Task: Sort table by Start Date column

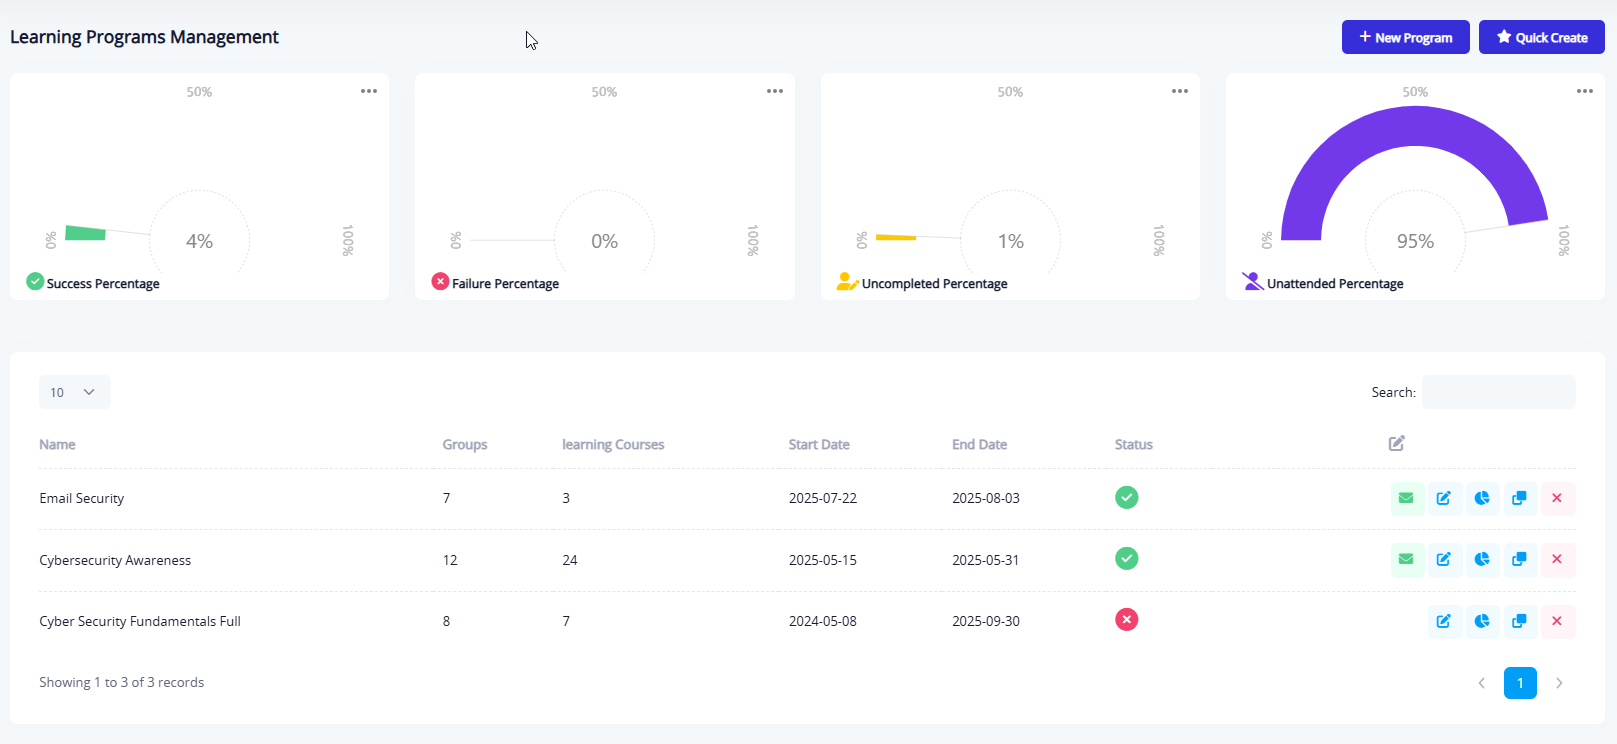Action: point(818,445)
